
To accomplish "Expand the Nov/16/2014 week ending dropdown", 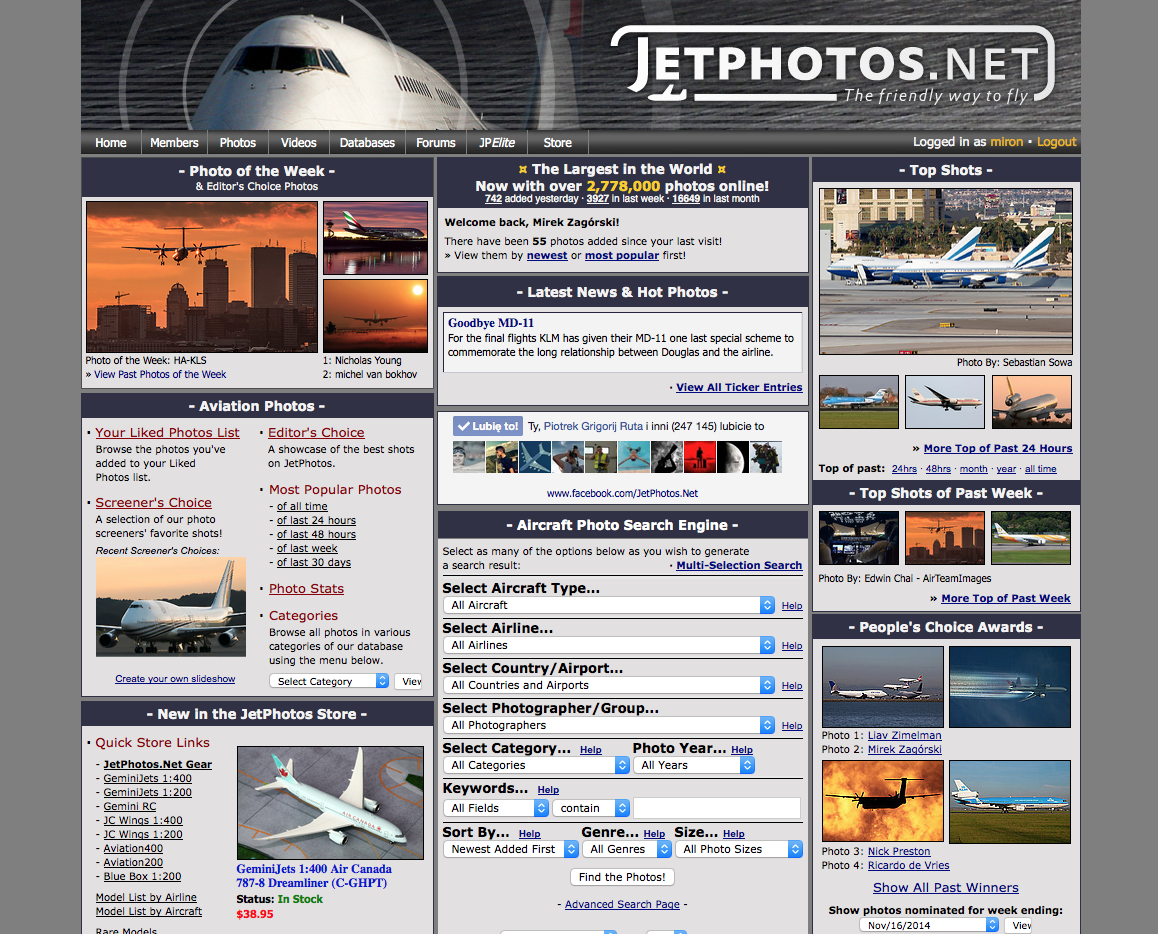I will (929, 925).
